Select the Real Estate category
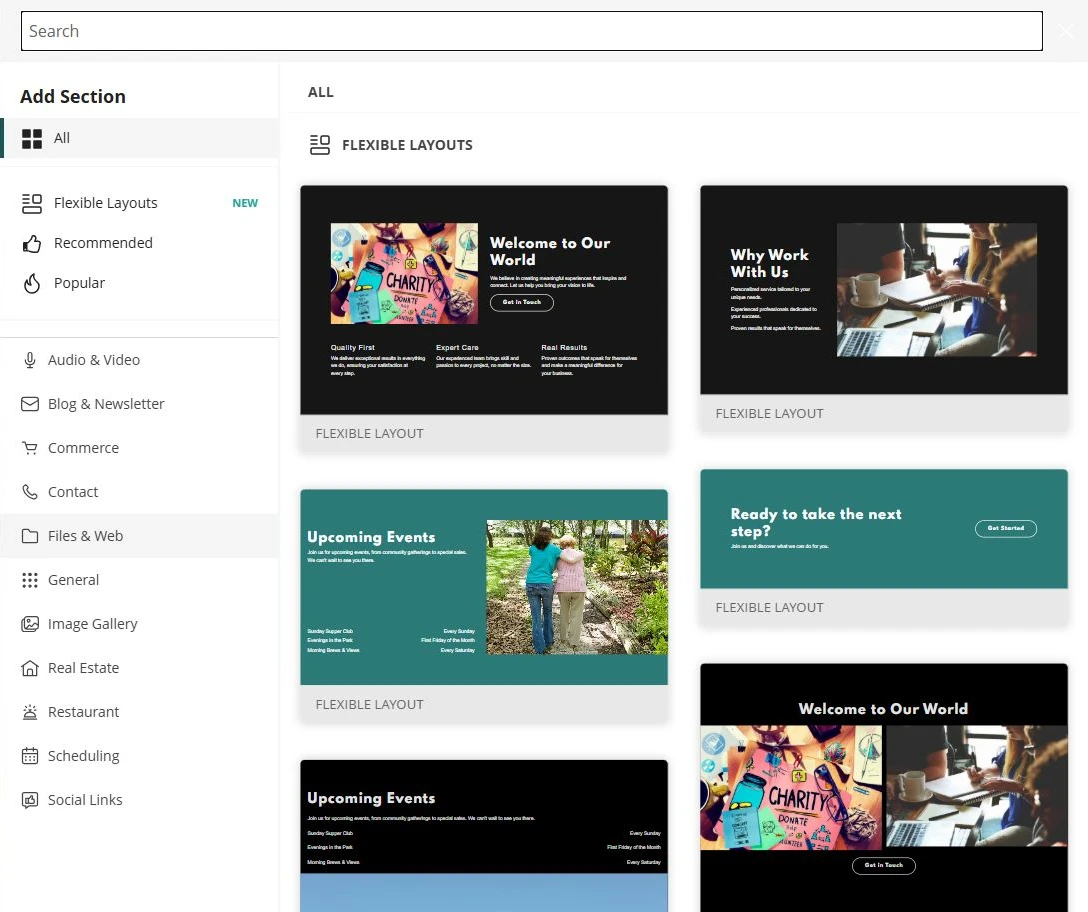This screenshot has width=1088, height=912. pyautogui.click(x=139, y=668)
